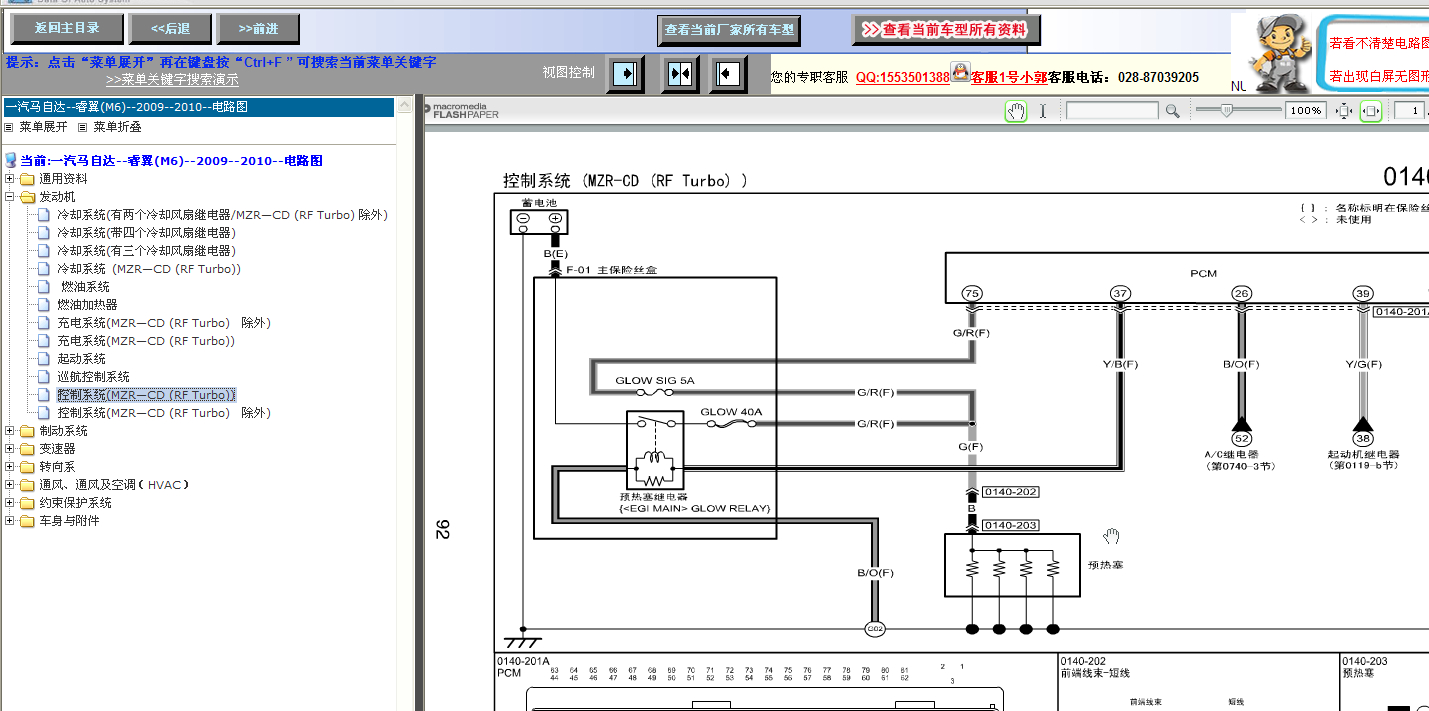Click the fit-to-page zoom icon
Viewport: 1429px width, 711px height.
[1344, 111]
